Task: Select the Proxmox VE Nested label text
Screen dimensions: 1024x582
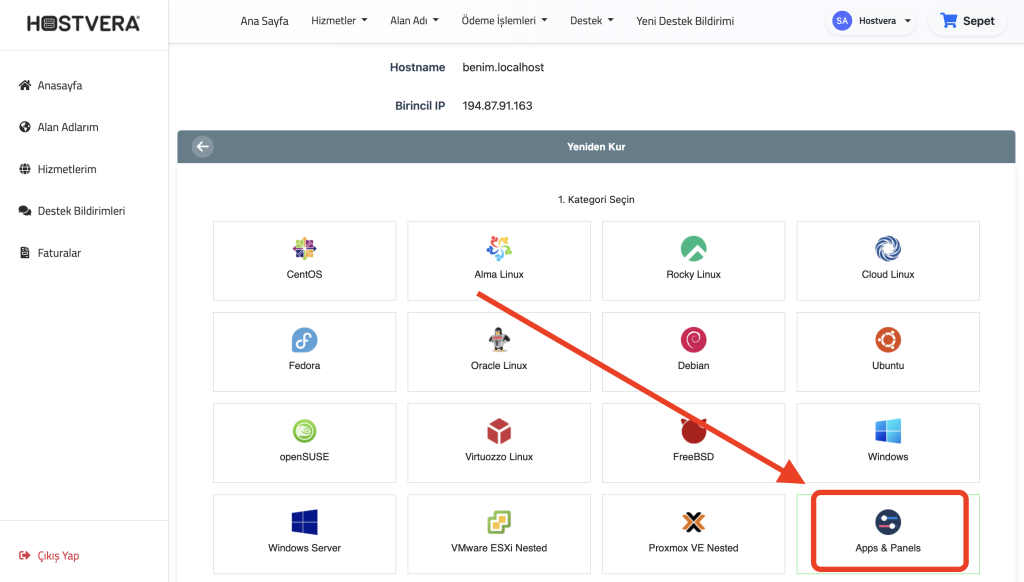Action: tap(694, 548)
